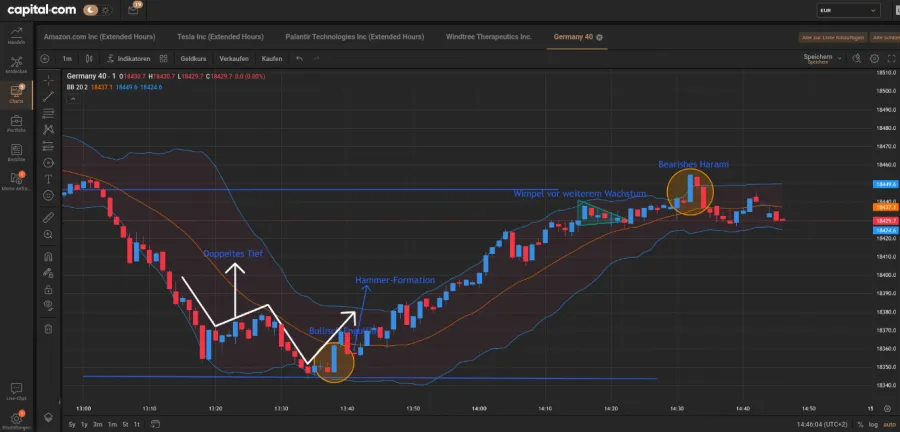Select the text annotation tool
900x432 pixels.
coord(48,179)
